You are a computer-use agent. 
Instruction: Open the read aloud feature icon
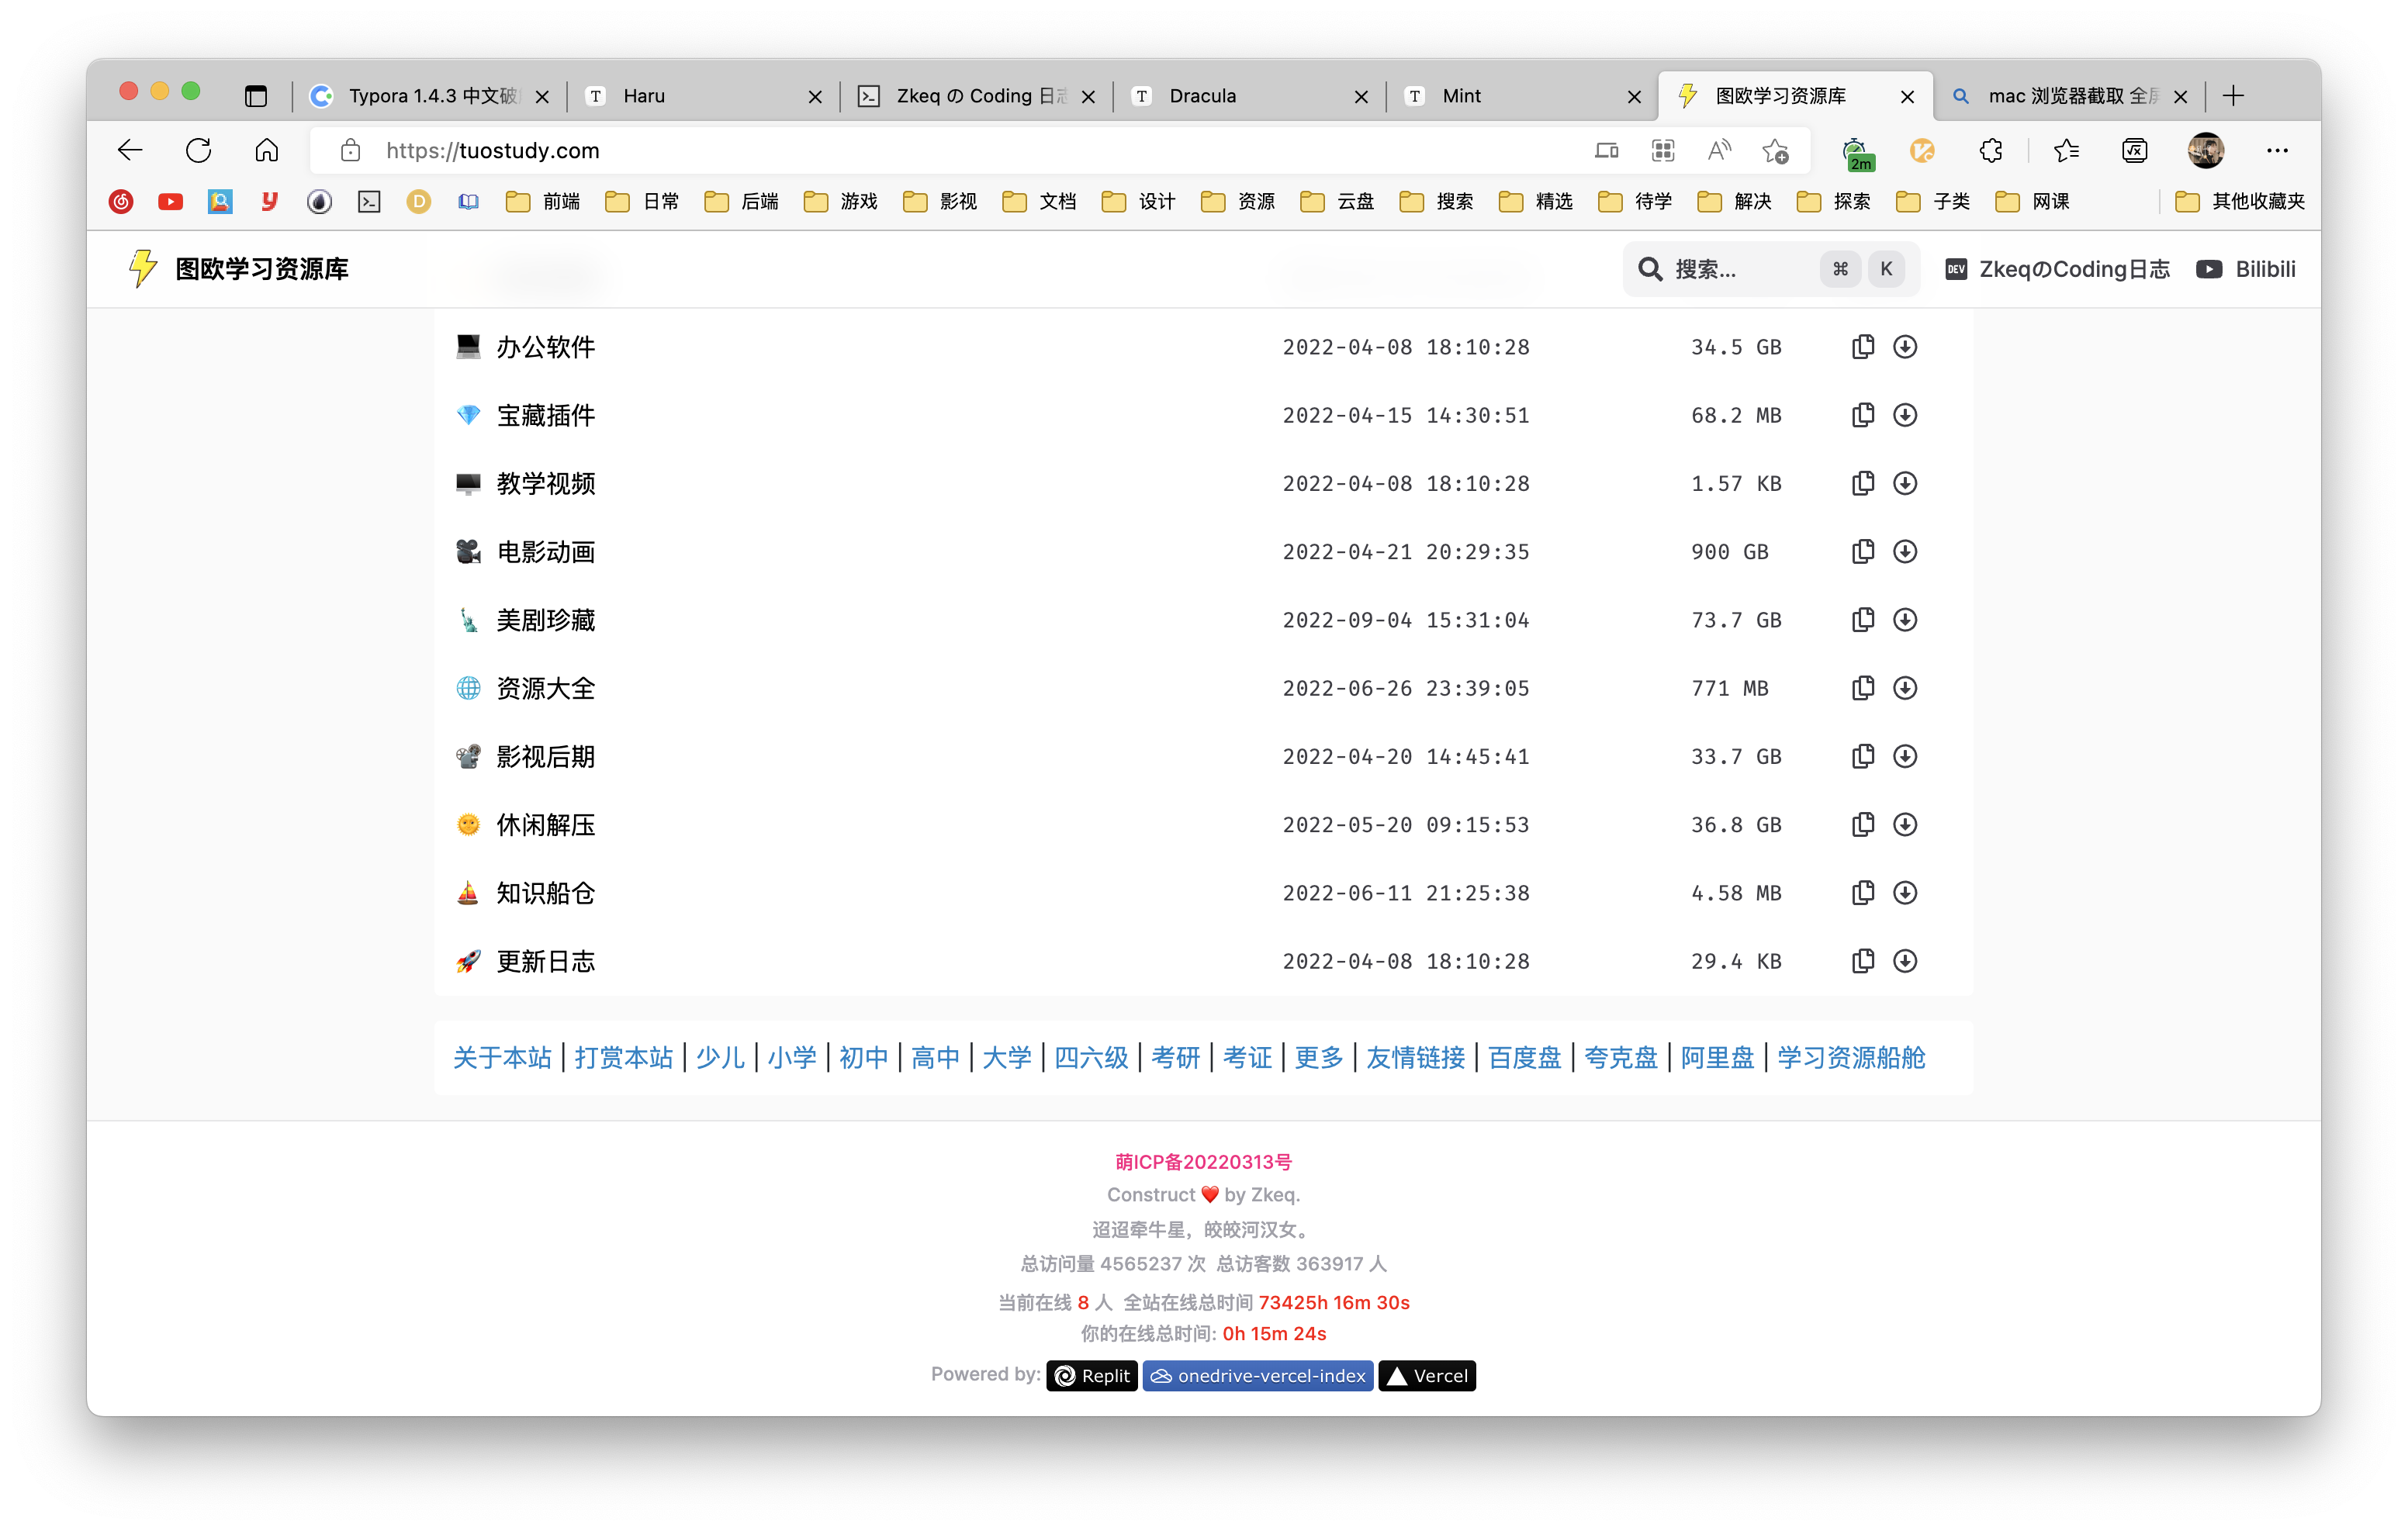tap(1718, 151)
